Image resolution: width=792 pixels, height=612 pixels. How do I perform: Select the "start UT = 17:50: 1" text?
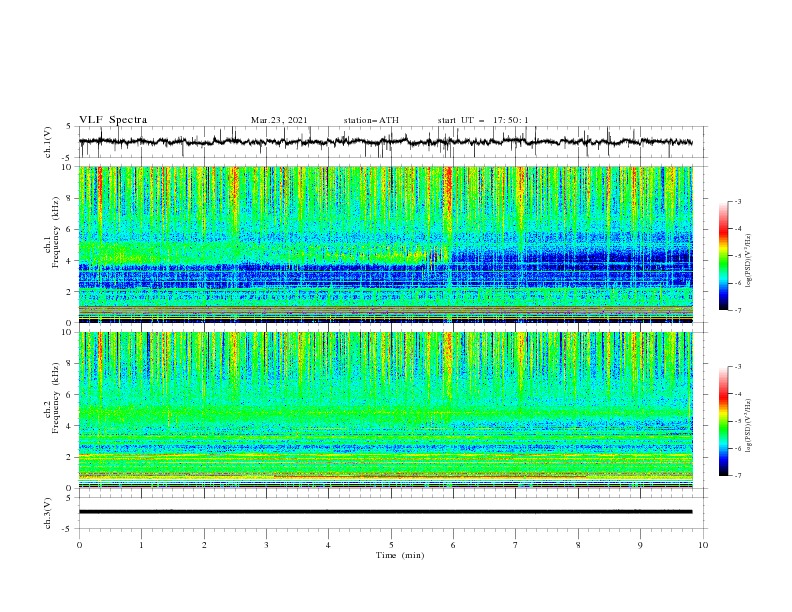[x=483, y=120]
